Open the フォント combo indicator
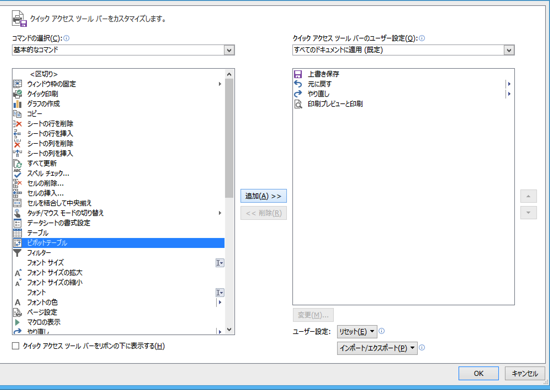Viewport: 550px width, 390px height. click(x=220, y=292)
